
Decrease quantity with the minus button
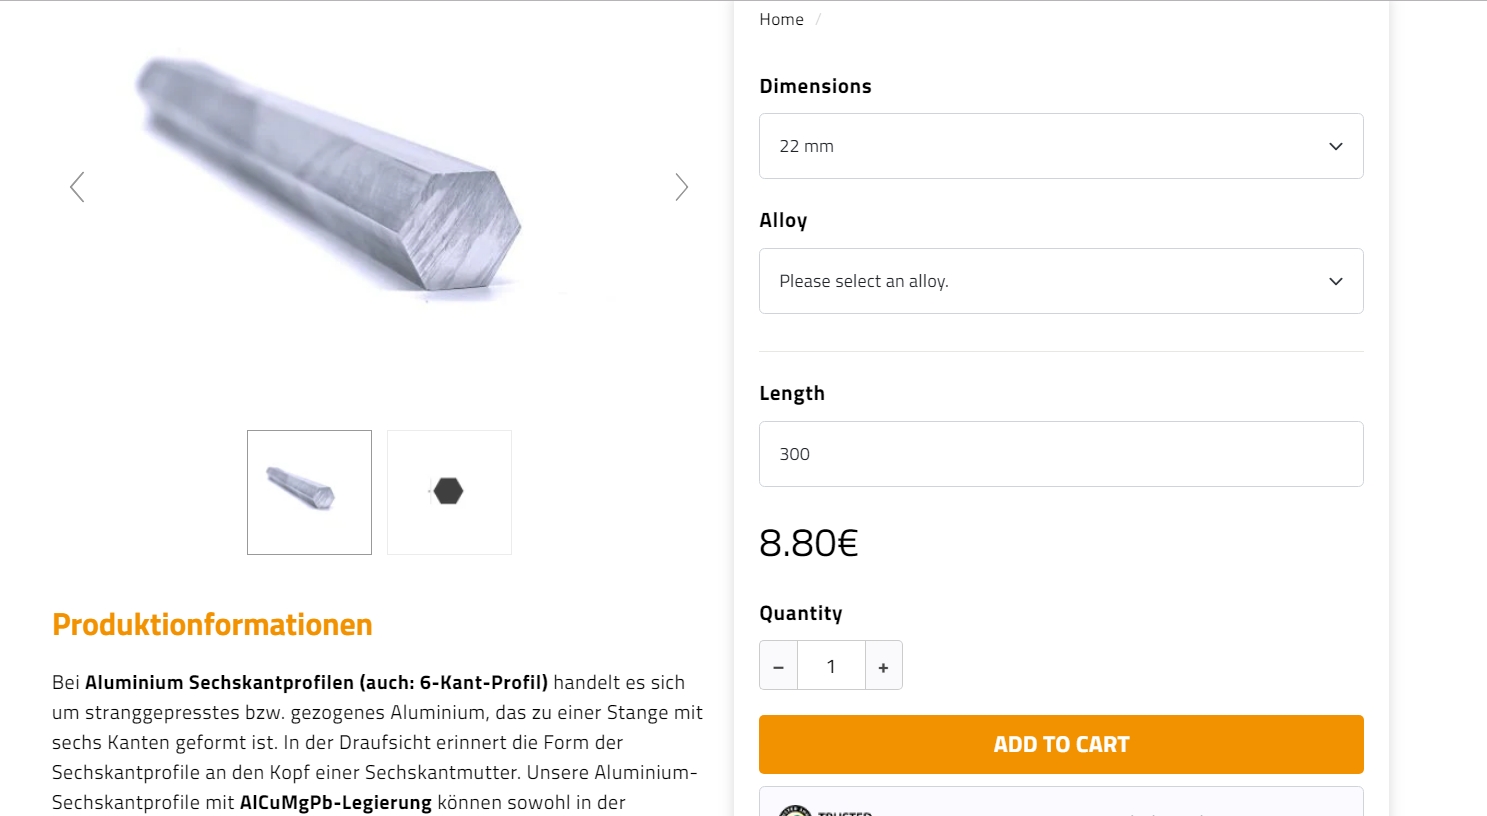coord(778,666)
